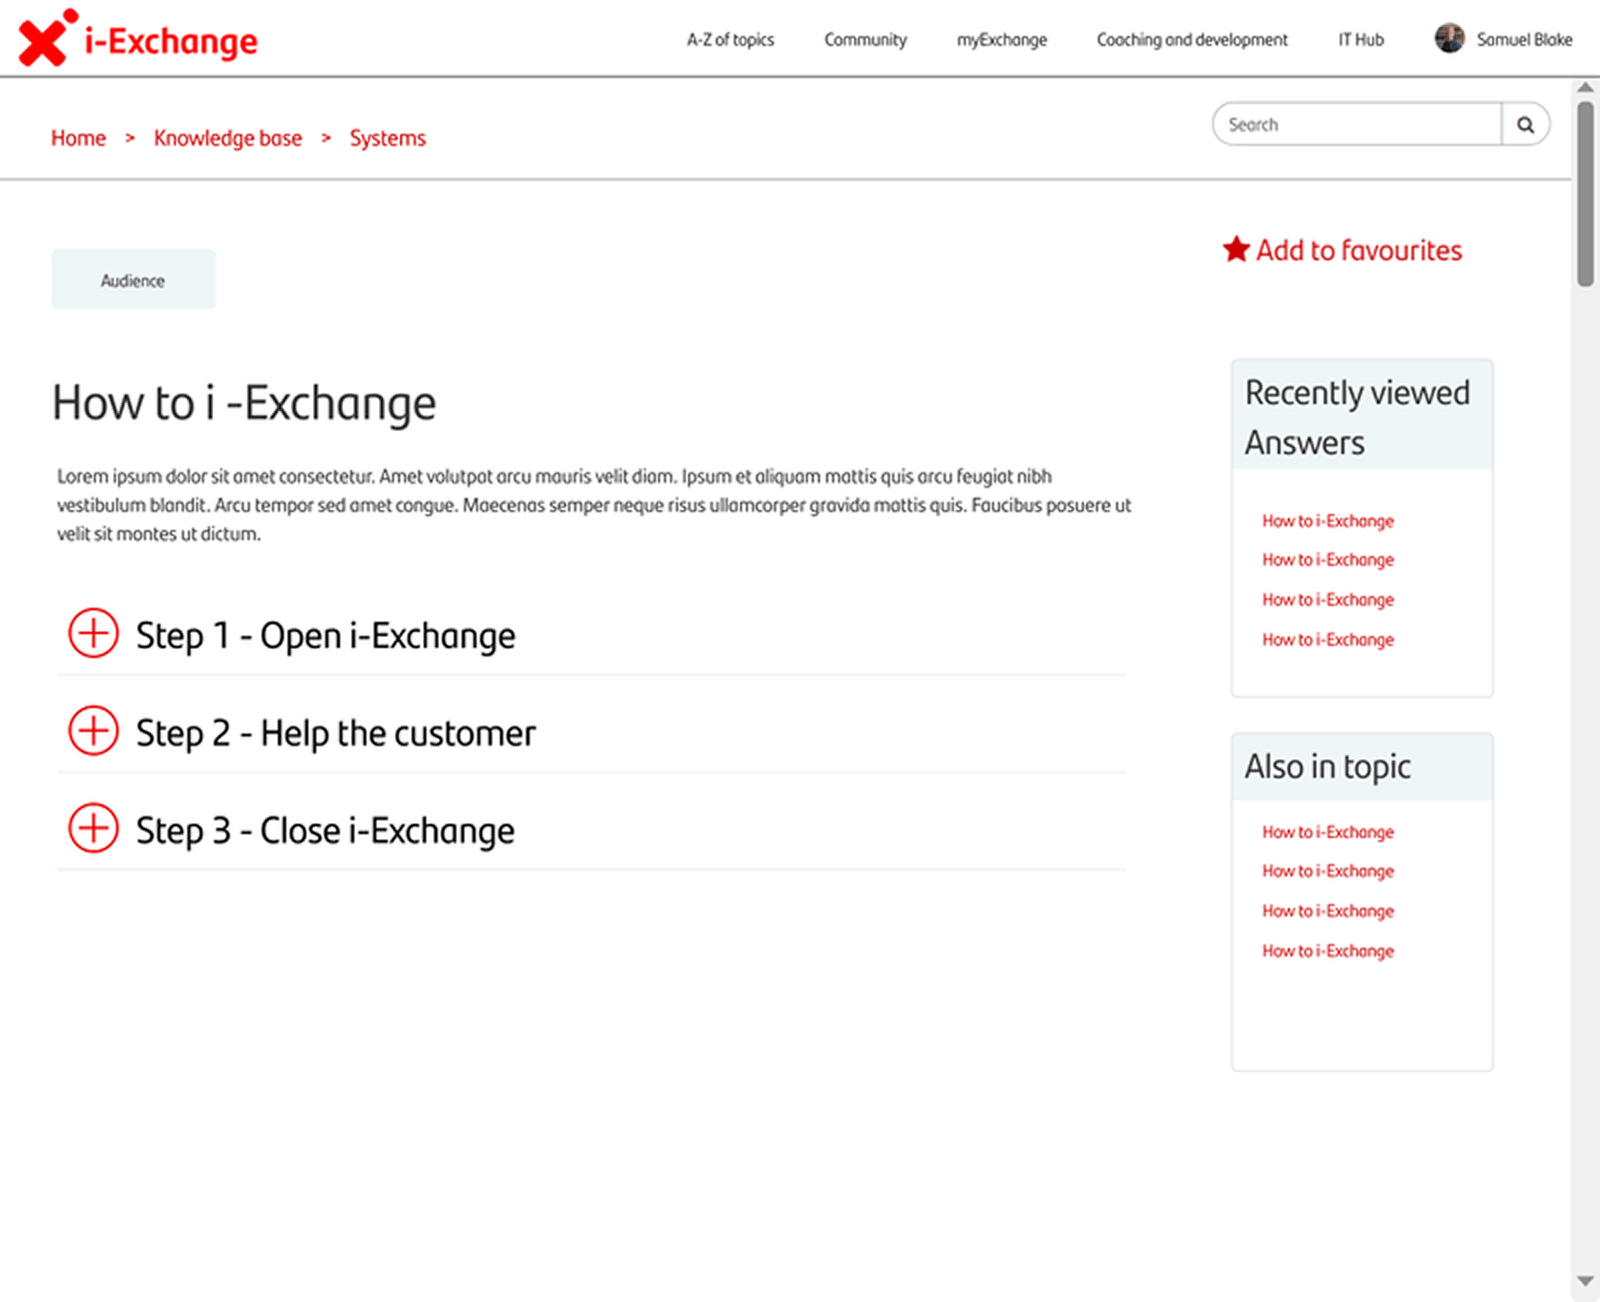The width and height of the screenshot is (1600, 1302).
Task: Click the scrollbar up arrow
Action: click(x=1585, y=88)
